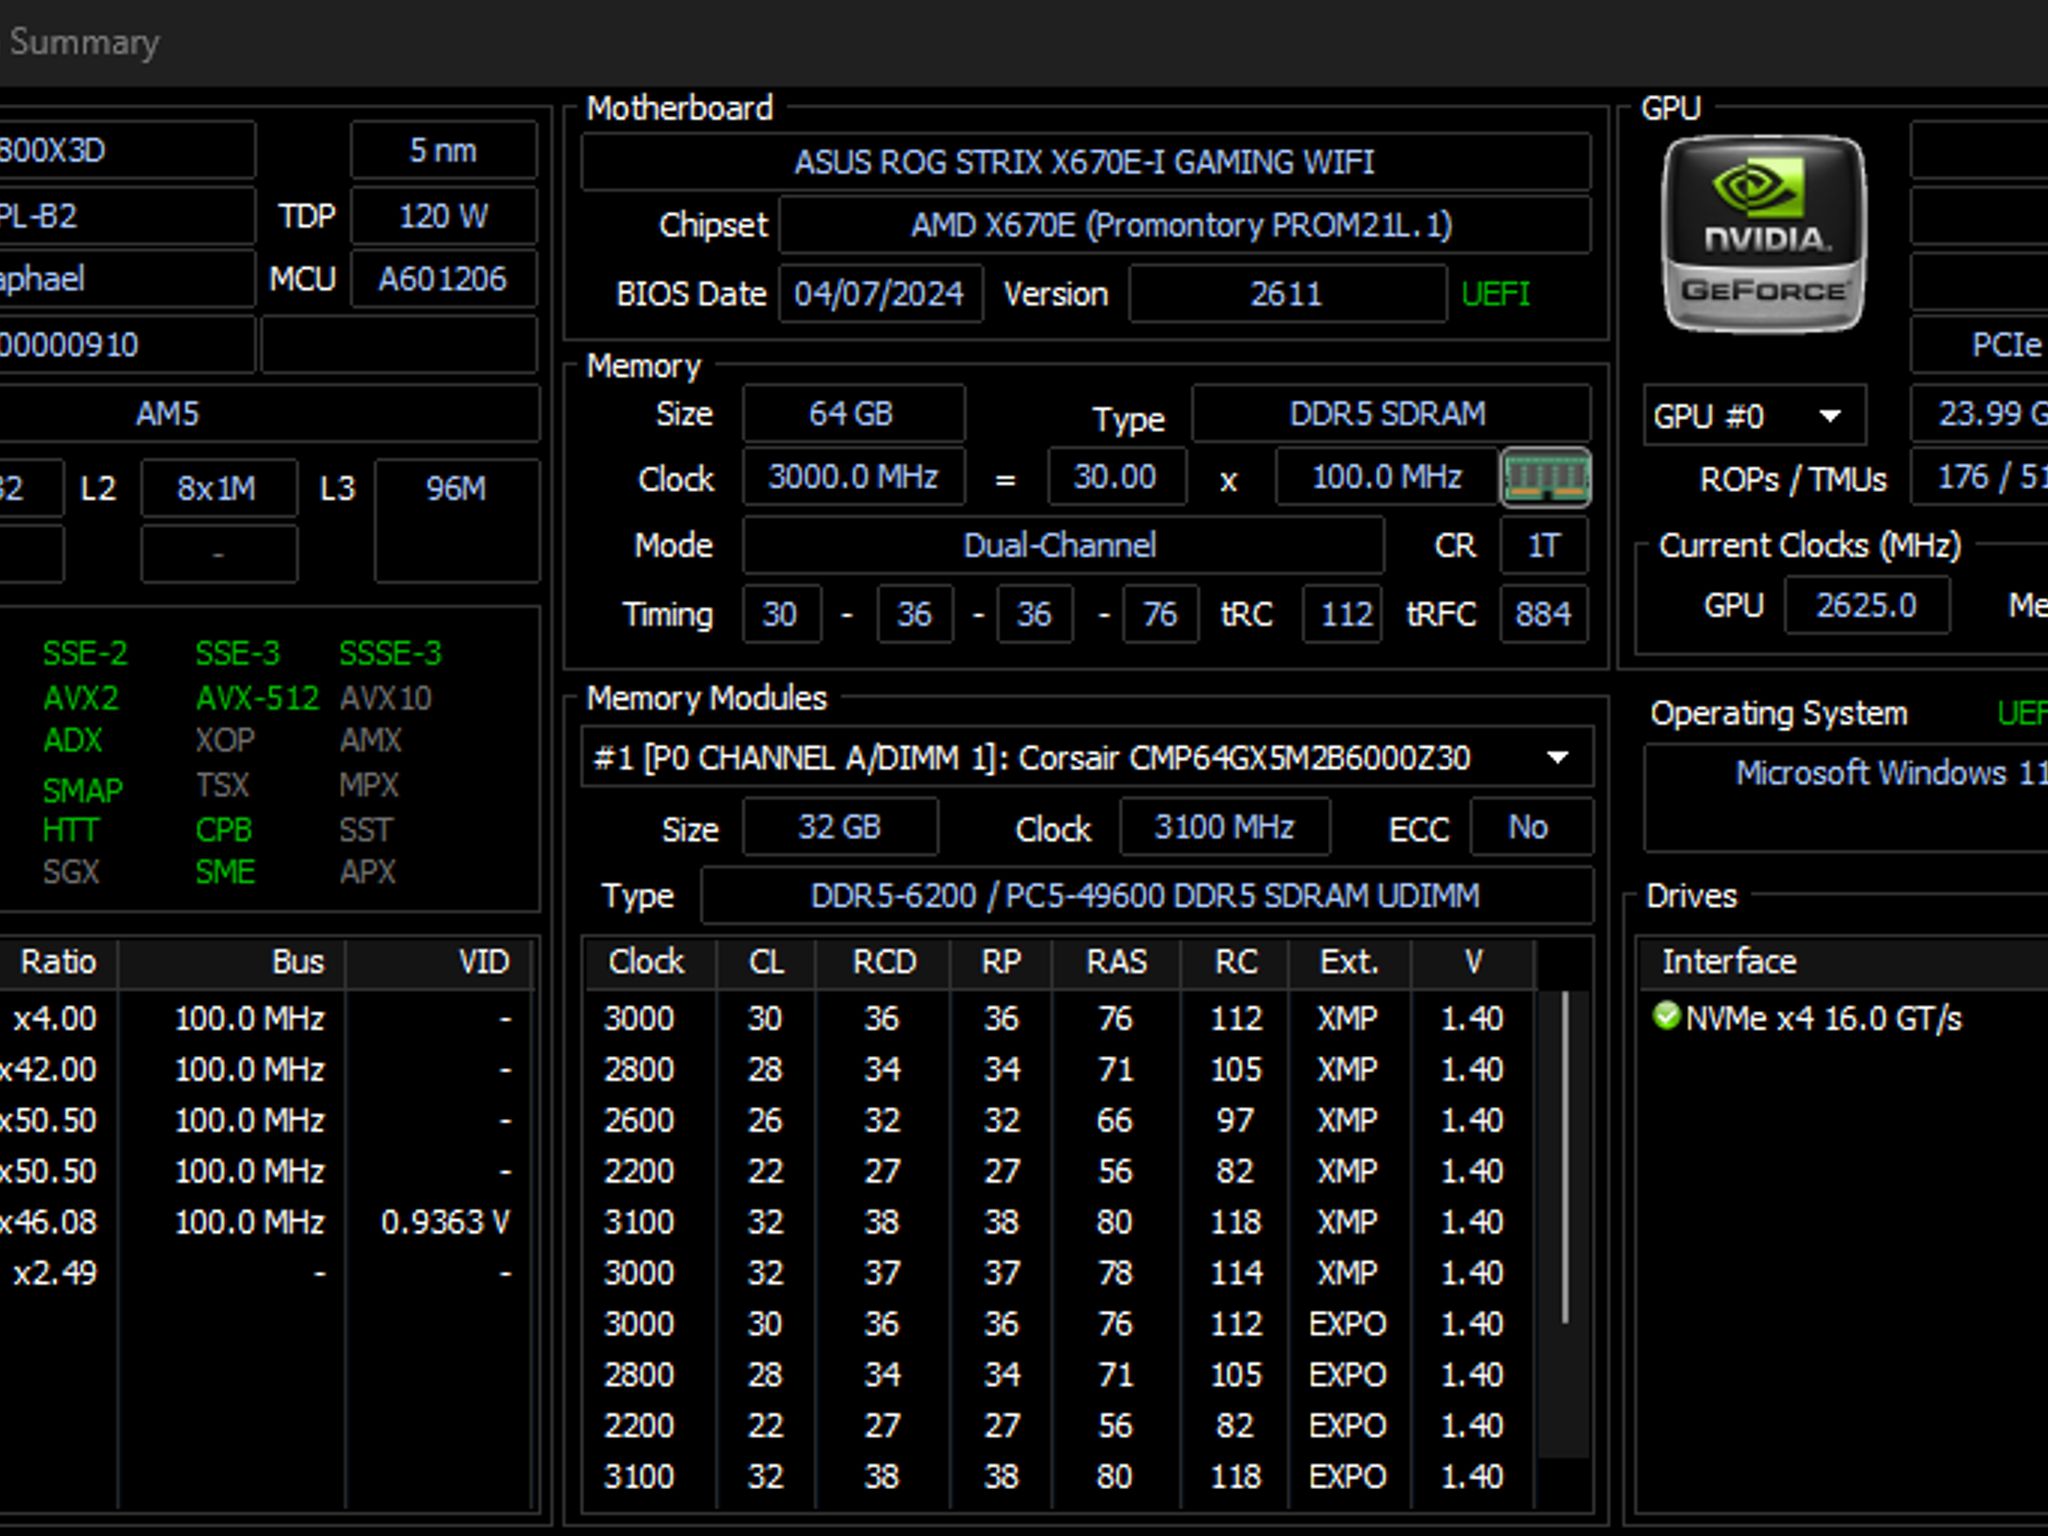This screenshot has width=2048, height=1536.
Task: Click motherboard name ASUS ROG STRIX X670E-I
Action: pyautogui.click(x=1085, y=161)
